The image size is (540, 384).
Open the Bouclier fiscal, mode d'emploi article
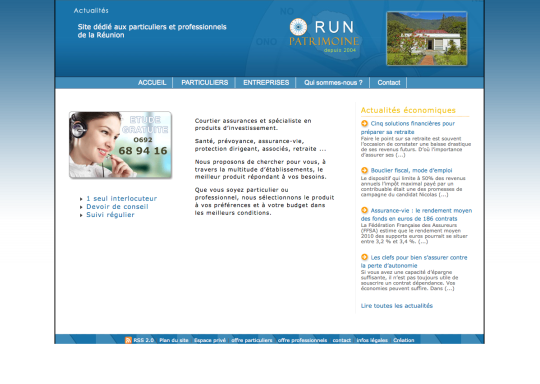411,170
